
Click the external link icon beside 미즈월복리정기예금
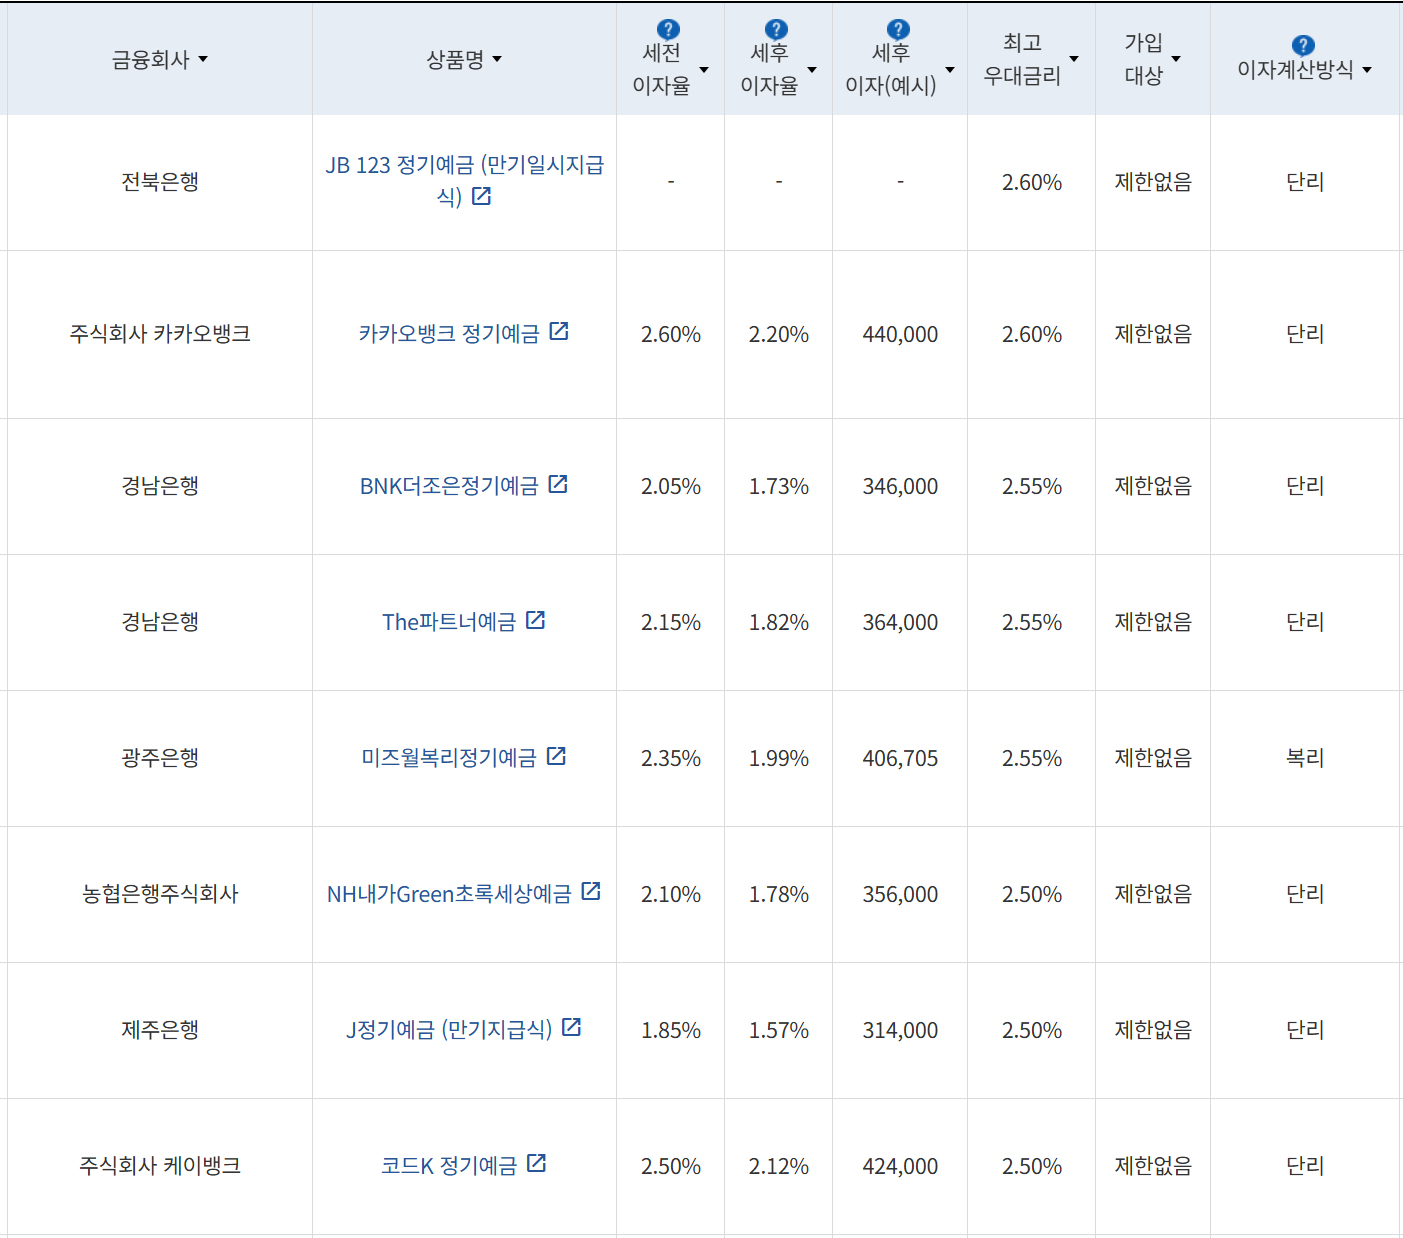coord(558,756)
